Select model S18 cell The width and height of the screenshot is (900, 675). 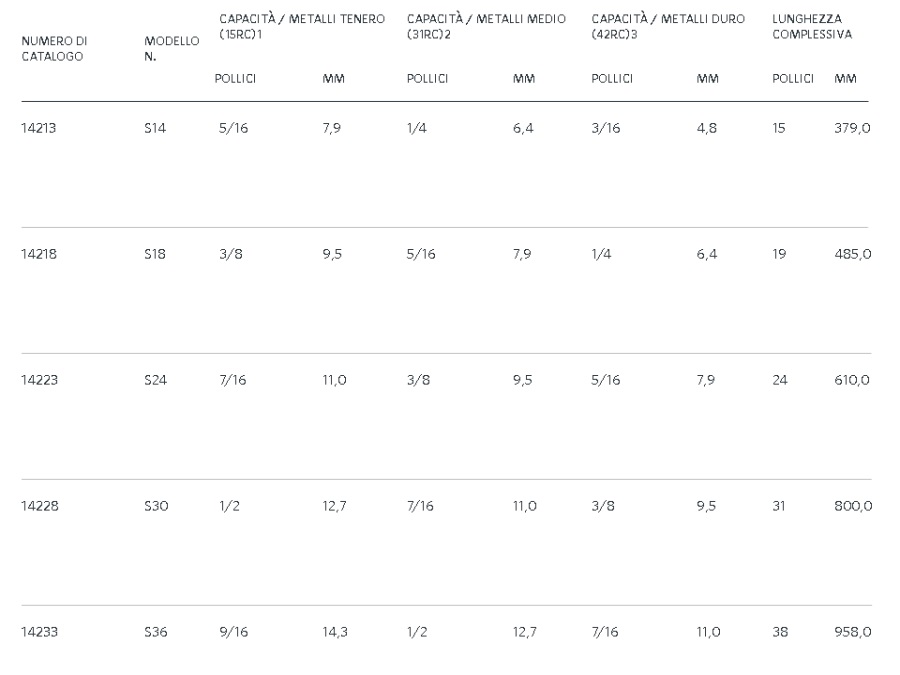pos(155,254)
